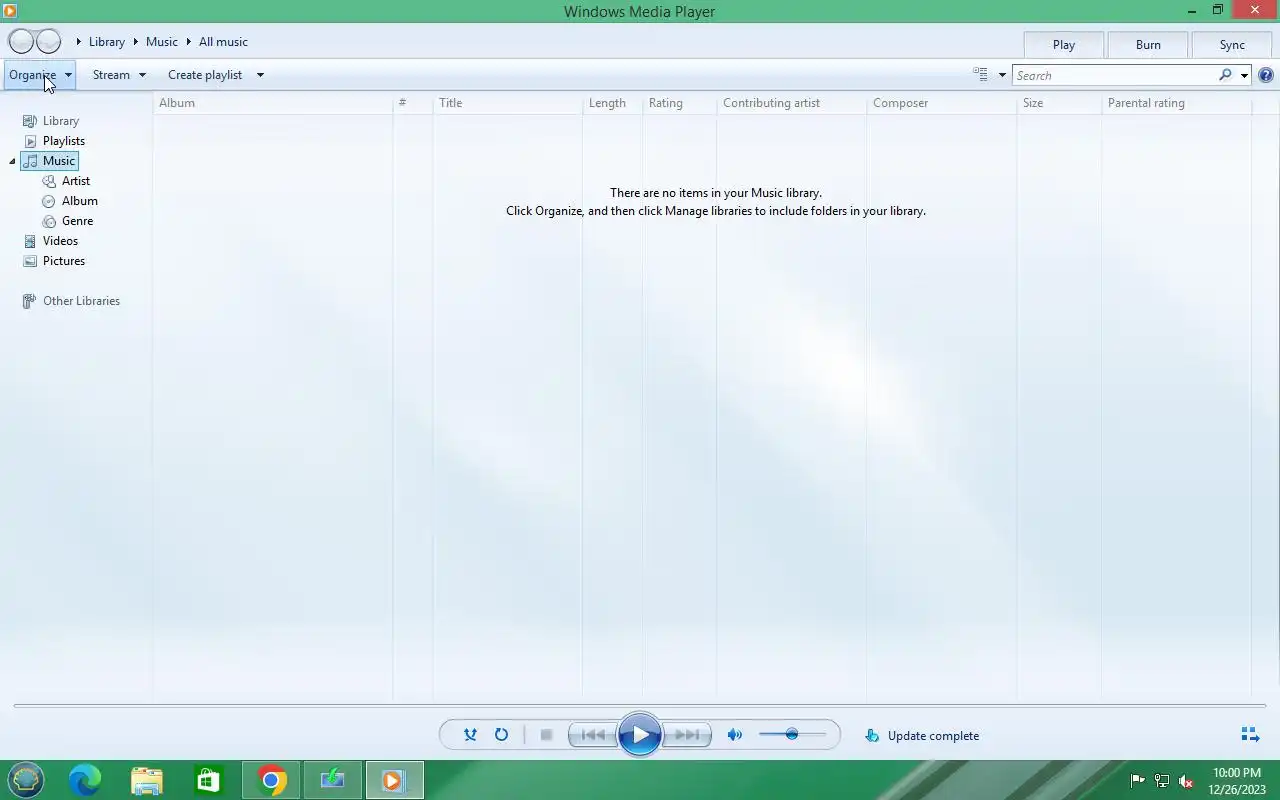The image size is (1280, 800).
Task: Click the muted speaker tray icon
Action: [1186, 781]
